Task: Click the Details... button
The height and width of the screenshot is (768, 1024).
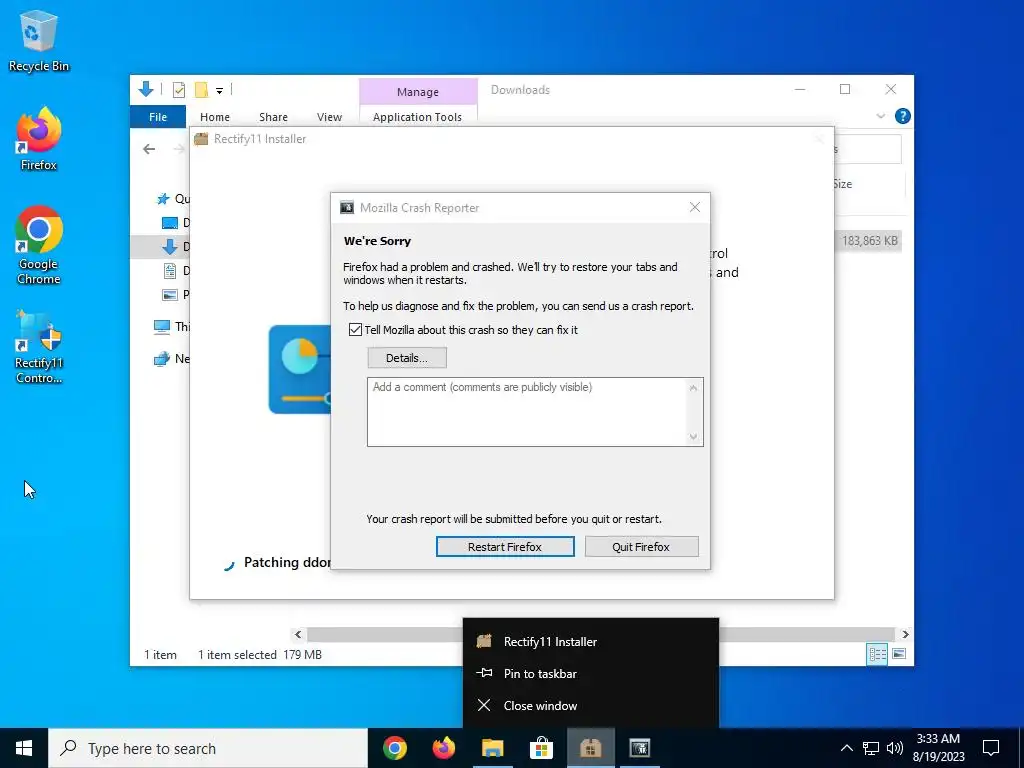Action: pyautogui.click(x=407, y=358)
